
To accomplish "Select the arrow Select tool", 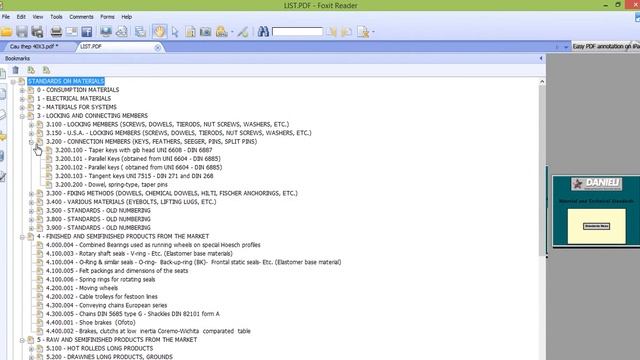I will coord(175,32).
